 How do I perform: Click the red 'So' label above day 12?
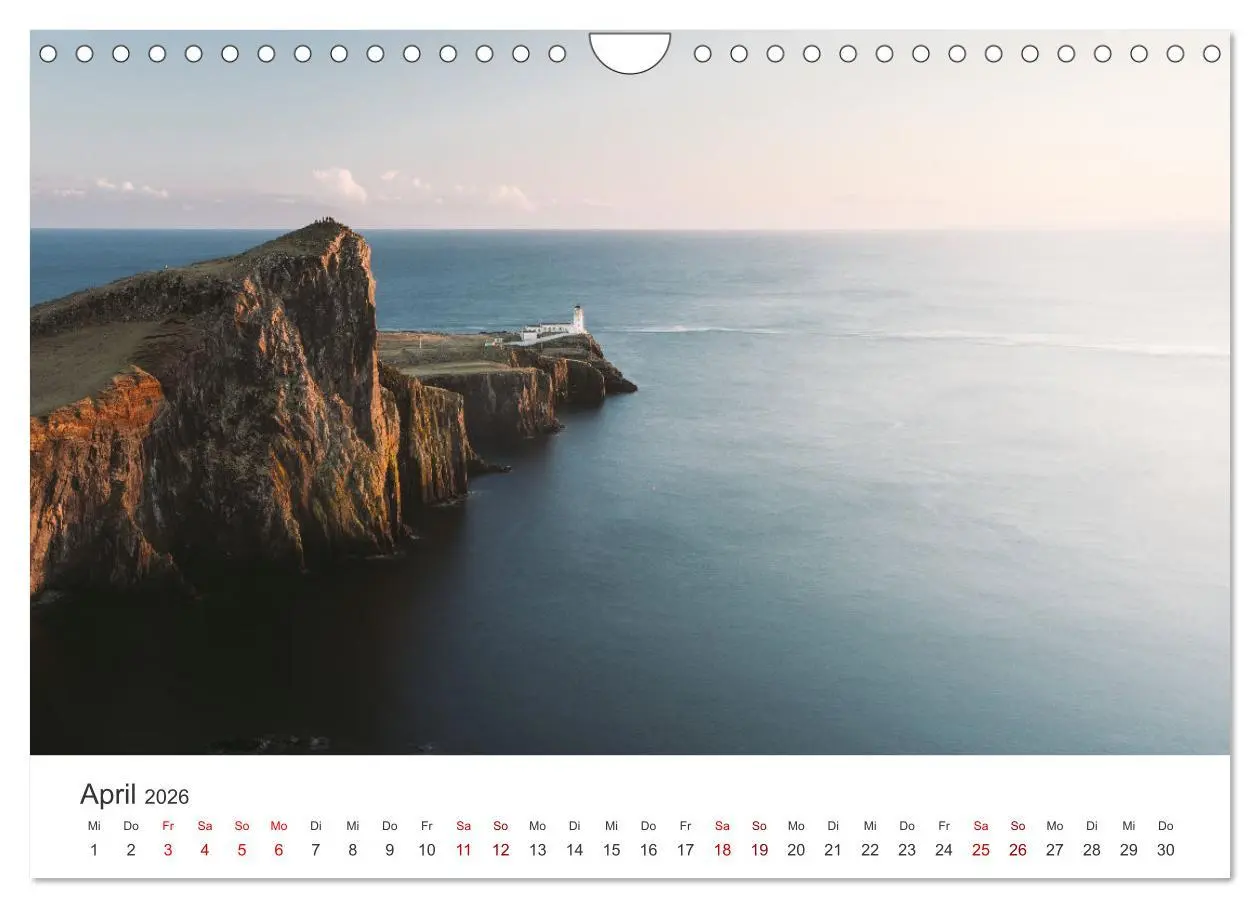(501, 826)
